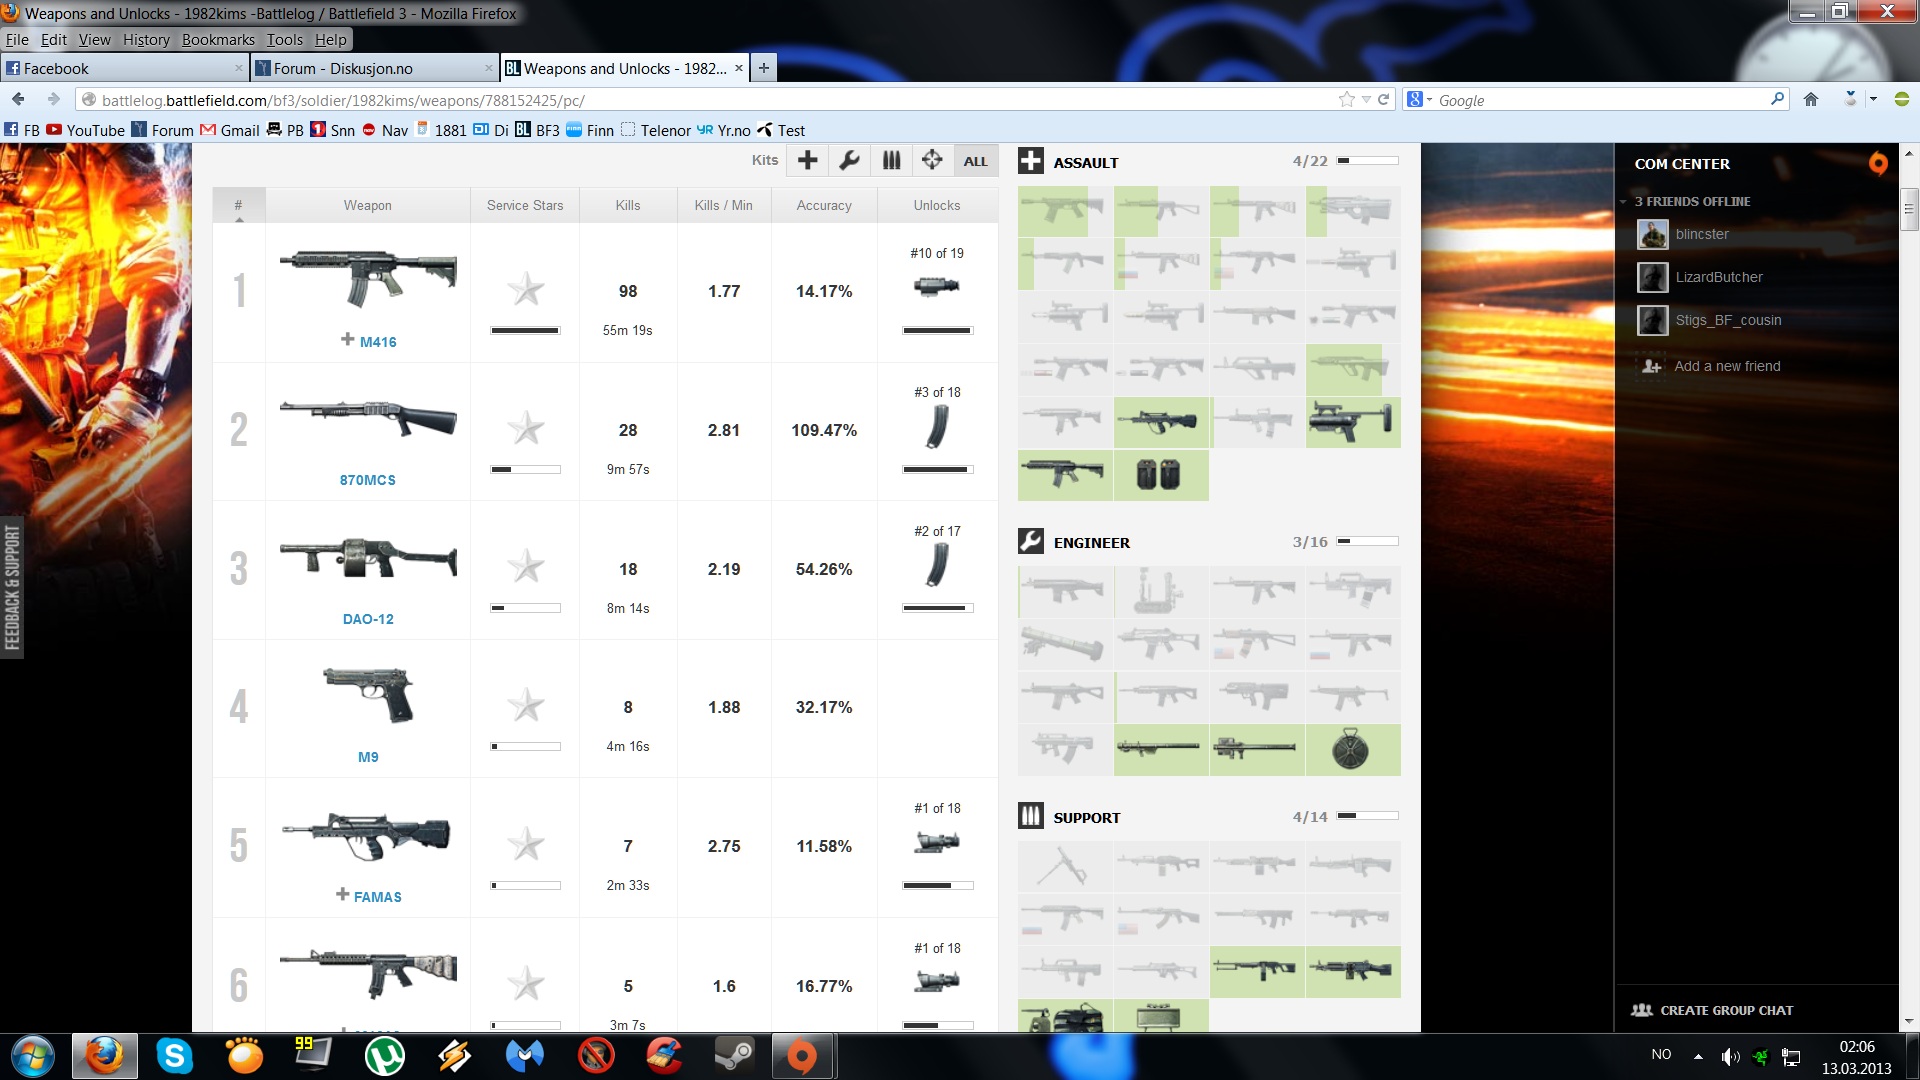Sort table by Accuracy column
The image size is (1920, 1080).
824,205
